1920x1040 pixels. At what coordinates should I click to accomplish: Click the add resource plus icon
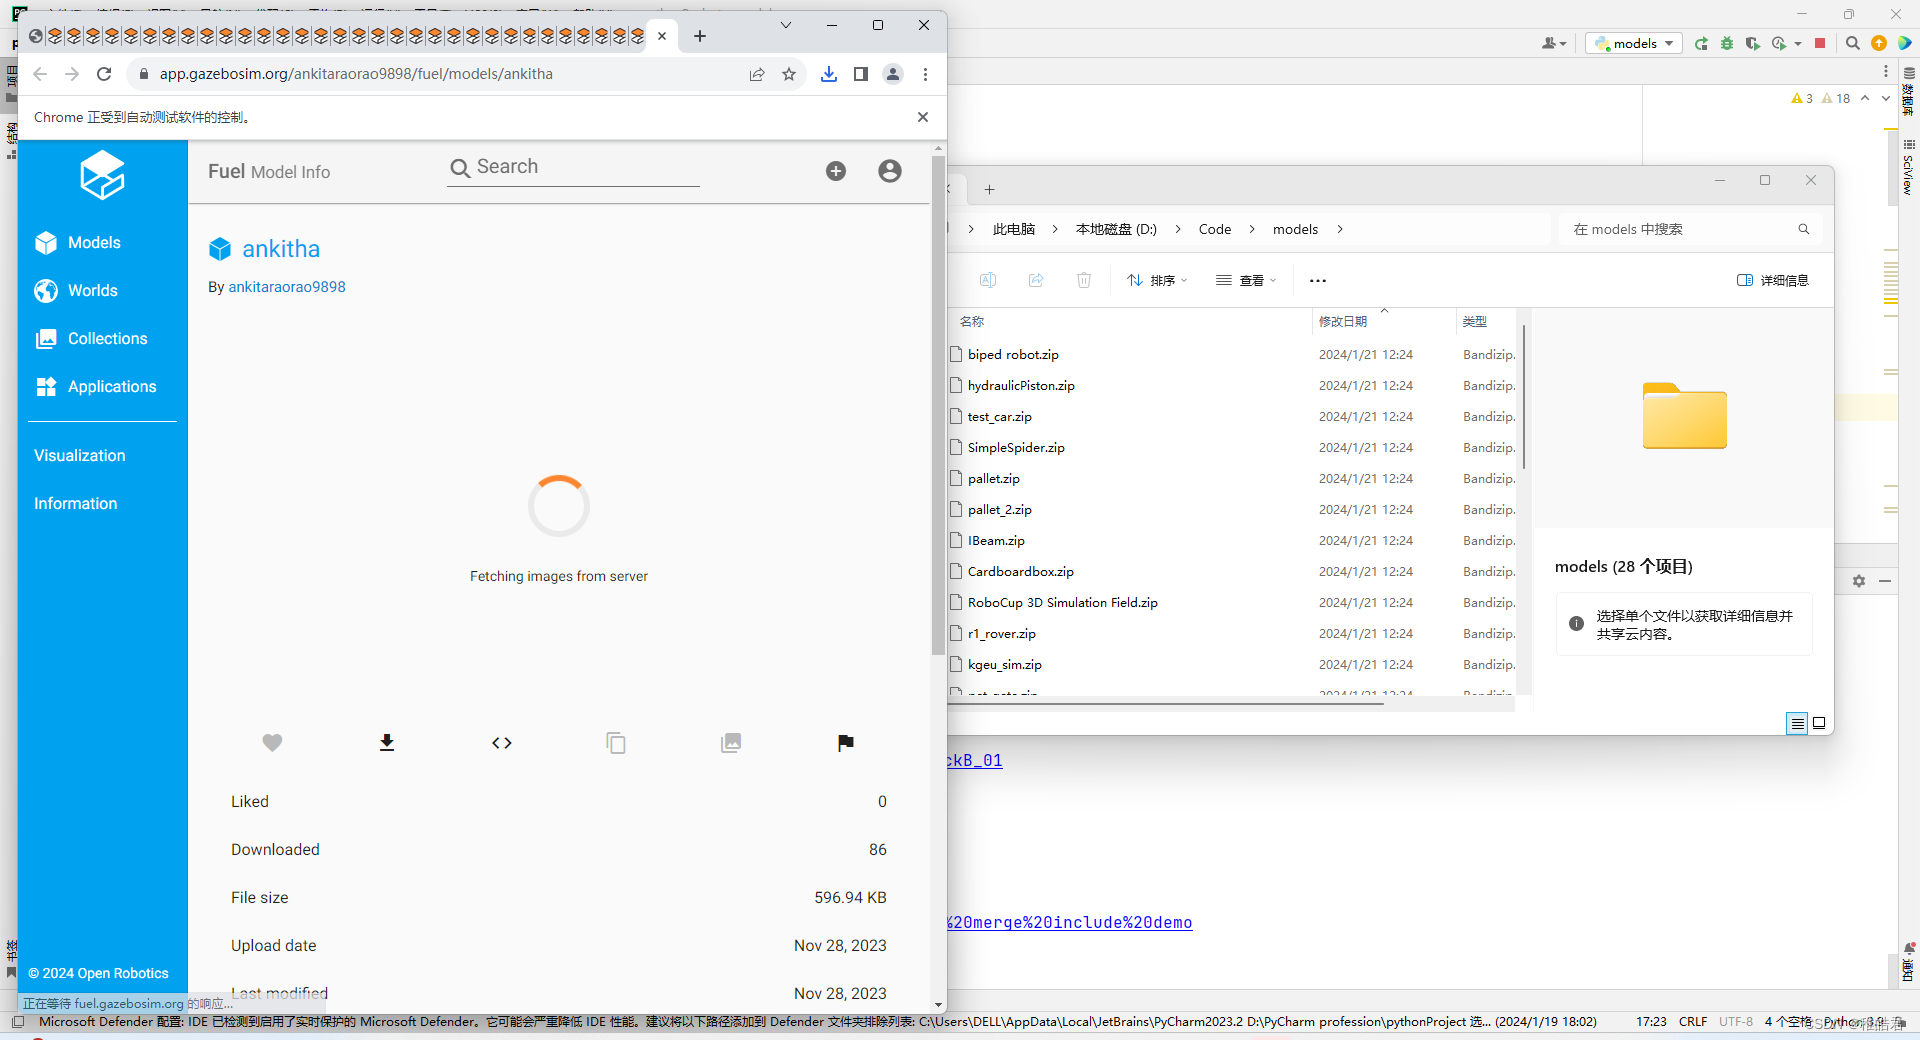(x=836, y=171)
